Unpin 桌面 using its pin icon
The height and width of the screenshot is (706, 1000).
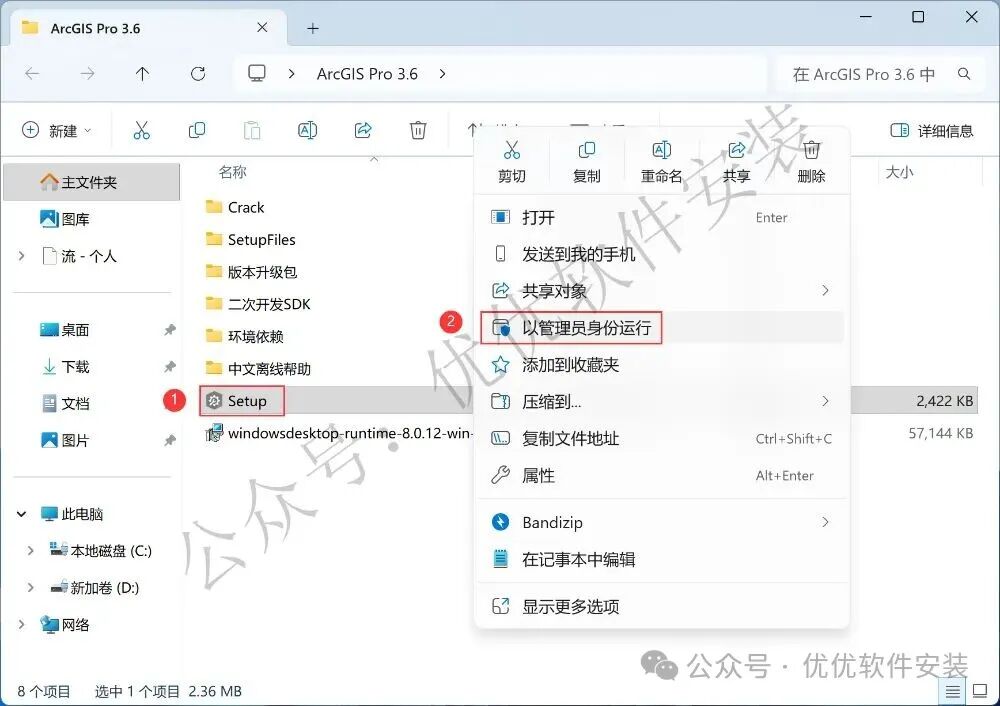170,330
